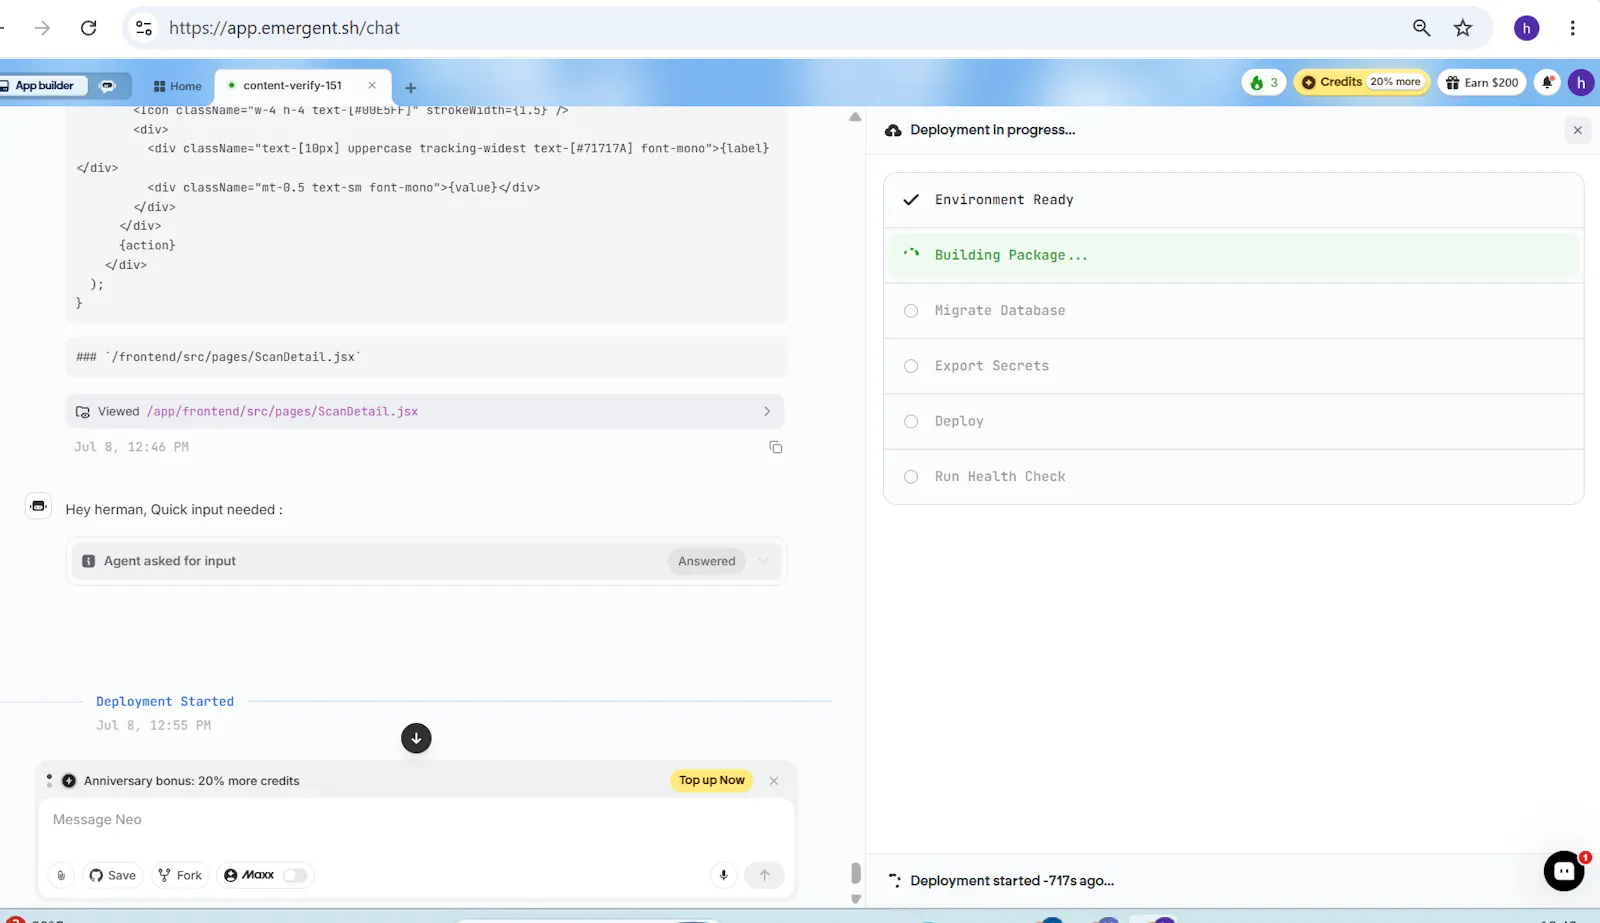
Task: Click the chat pane scroll up arrow
Action: point(855,117)
